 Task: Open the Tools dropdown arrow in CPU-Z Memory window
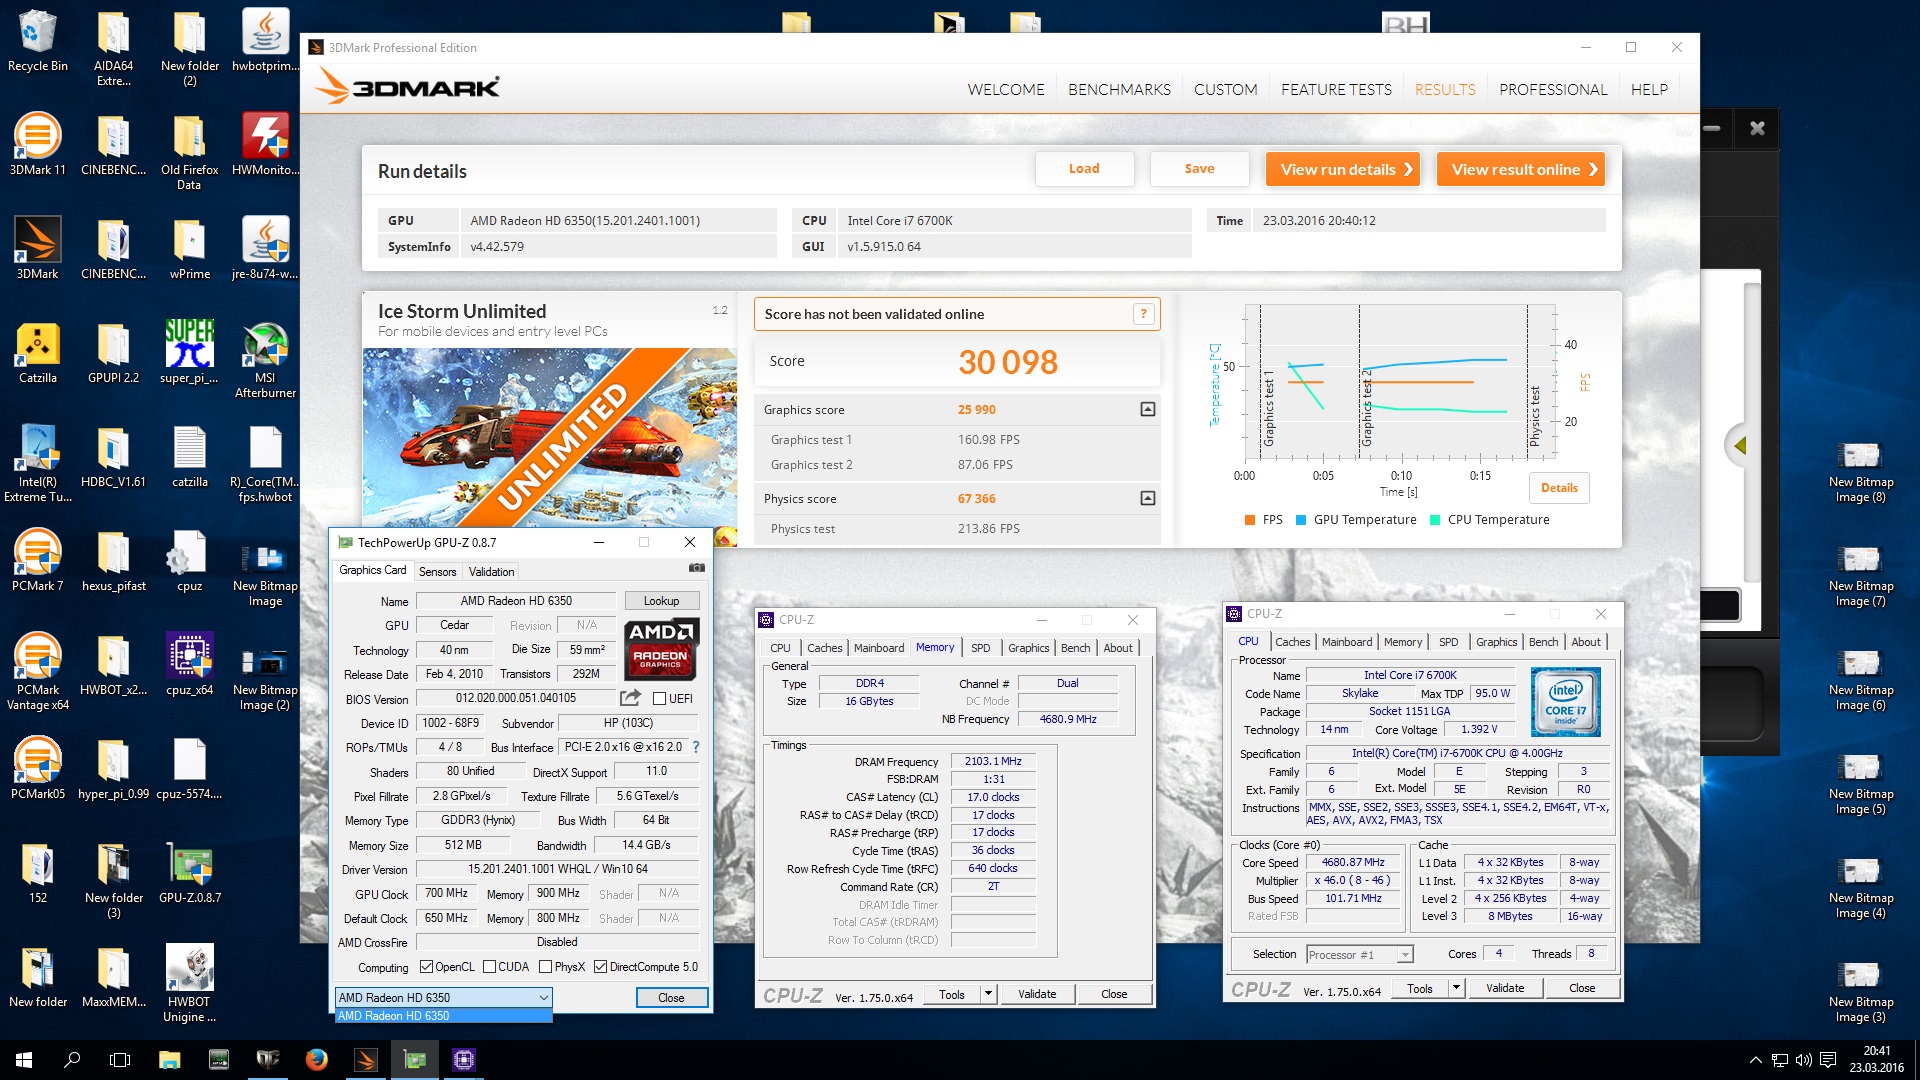(x=988, y=994)
